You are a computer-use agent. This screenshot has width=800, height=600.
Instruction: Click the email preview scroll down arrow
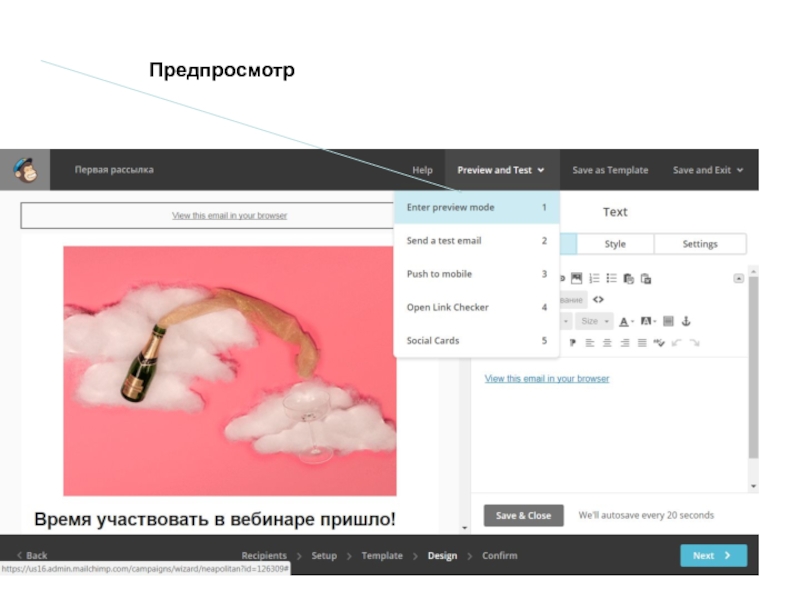[x=464, y=528]
